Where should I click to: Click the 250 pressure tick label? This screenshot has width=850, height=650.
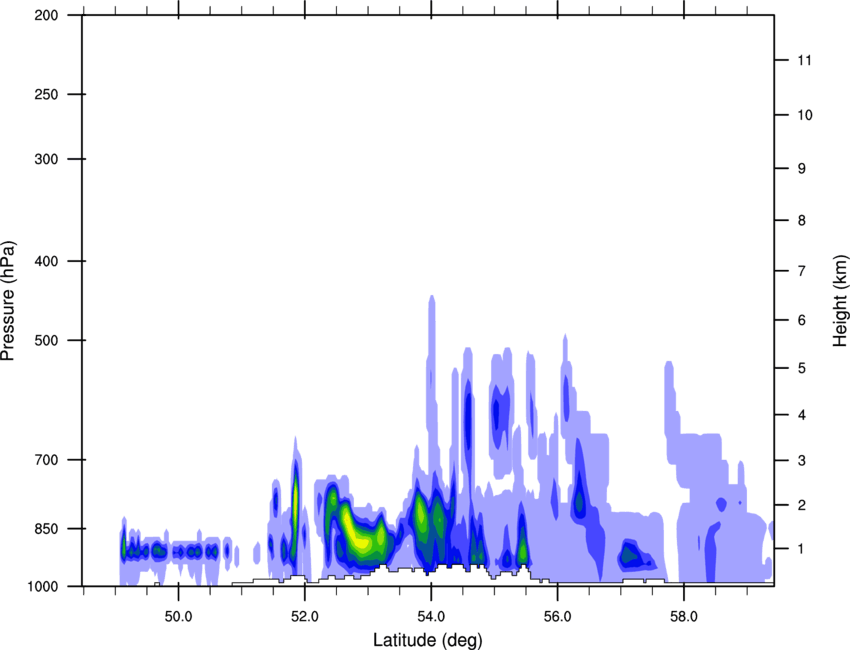pyautogui.click(x=46, y=94)
